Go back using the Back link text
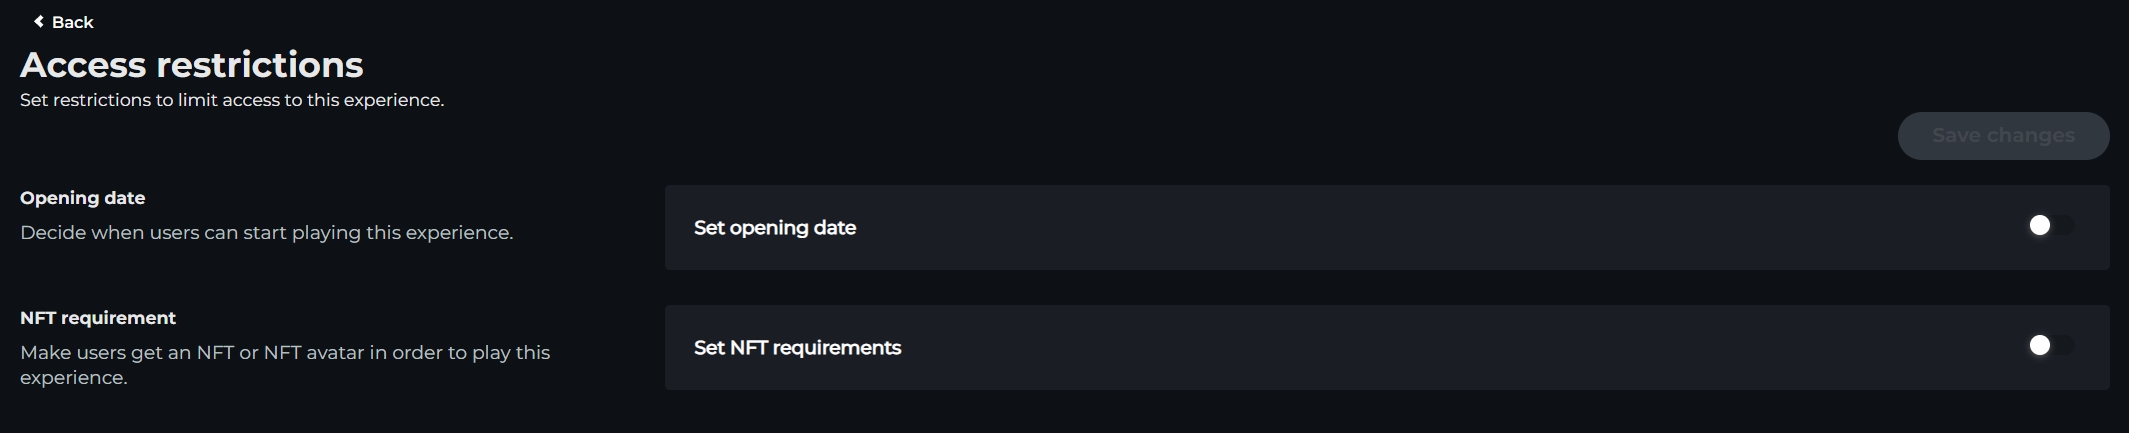The width and height of the screenshot is (2129, 433). 73,22
